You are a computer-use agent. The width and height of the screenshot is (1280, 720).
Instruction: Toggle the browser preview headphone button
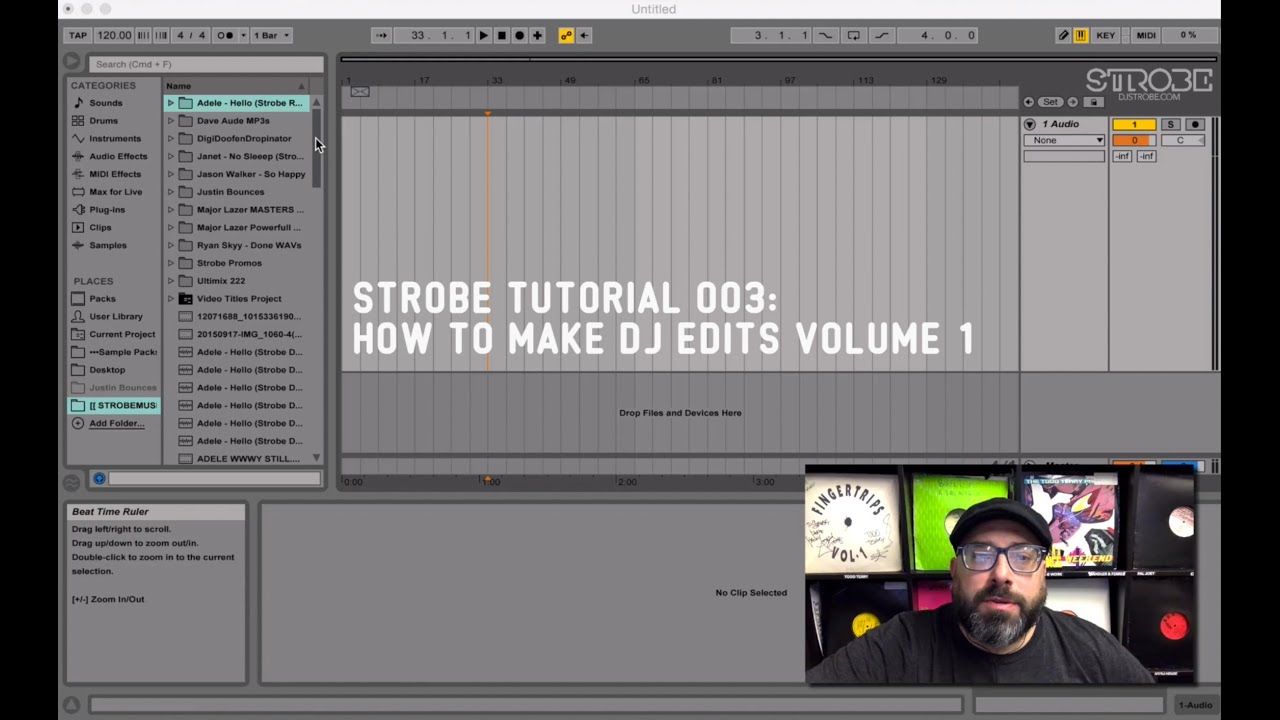(99, 479)
